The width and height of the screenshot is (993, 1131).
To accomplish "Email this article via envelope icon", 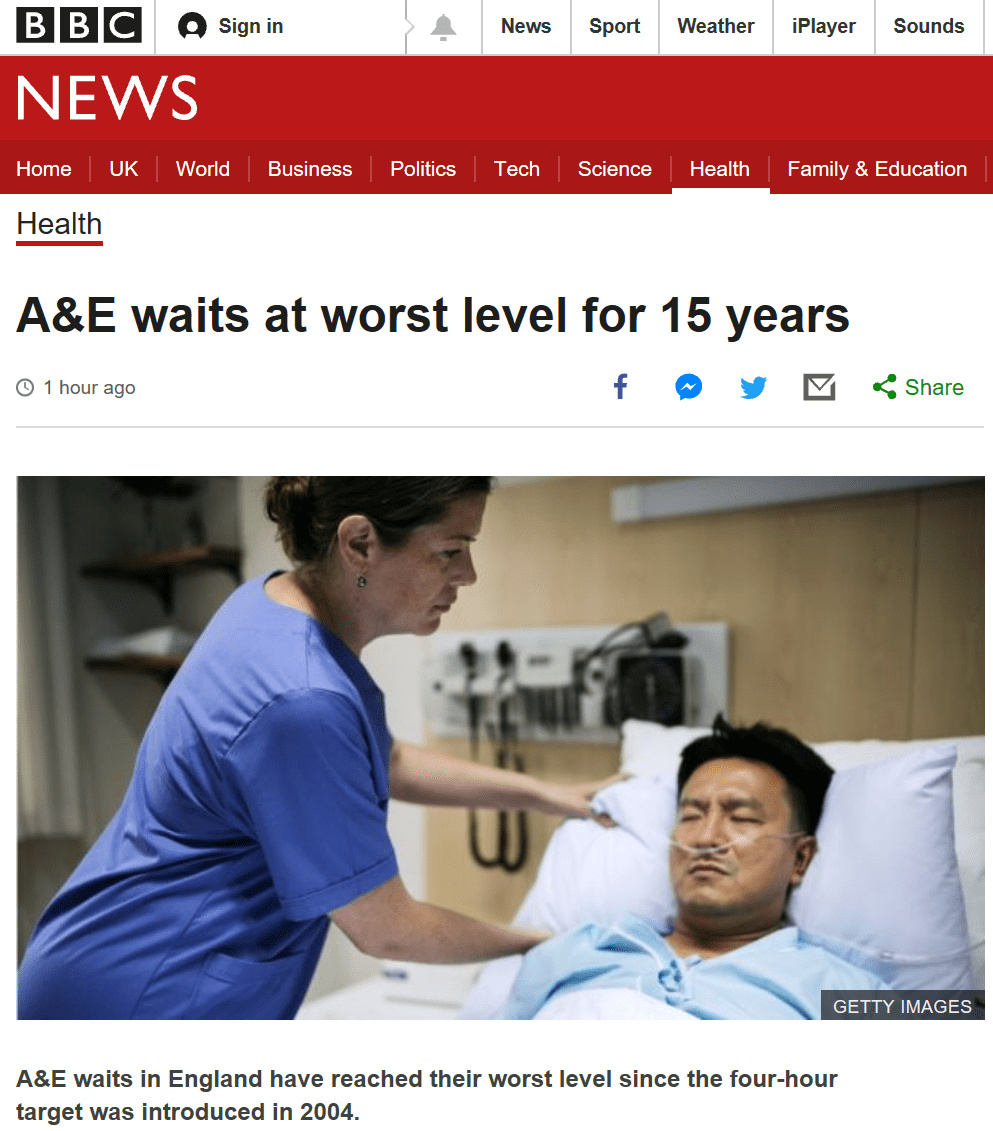I will point(819,387).
